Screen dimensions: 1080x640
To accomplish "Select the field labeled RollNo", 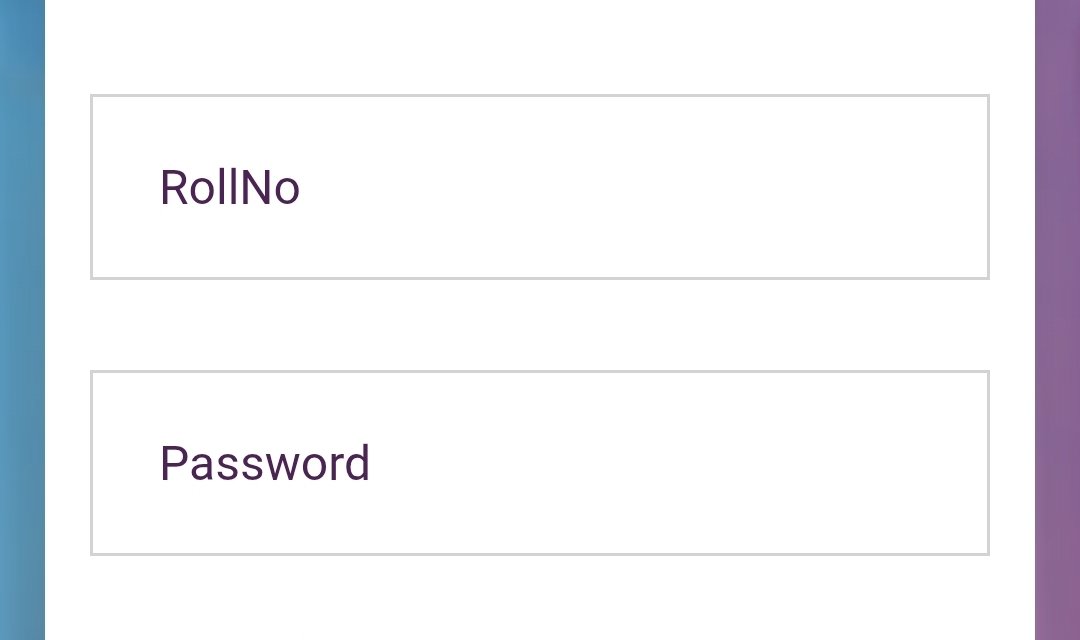I will (x=540, y=187).
